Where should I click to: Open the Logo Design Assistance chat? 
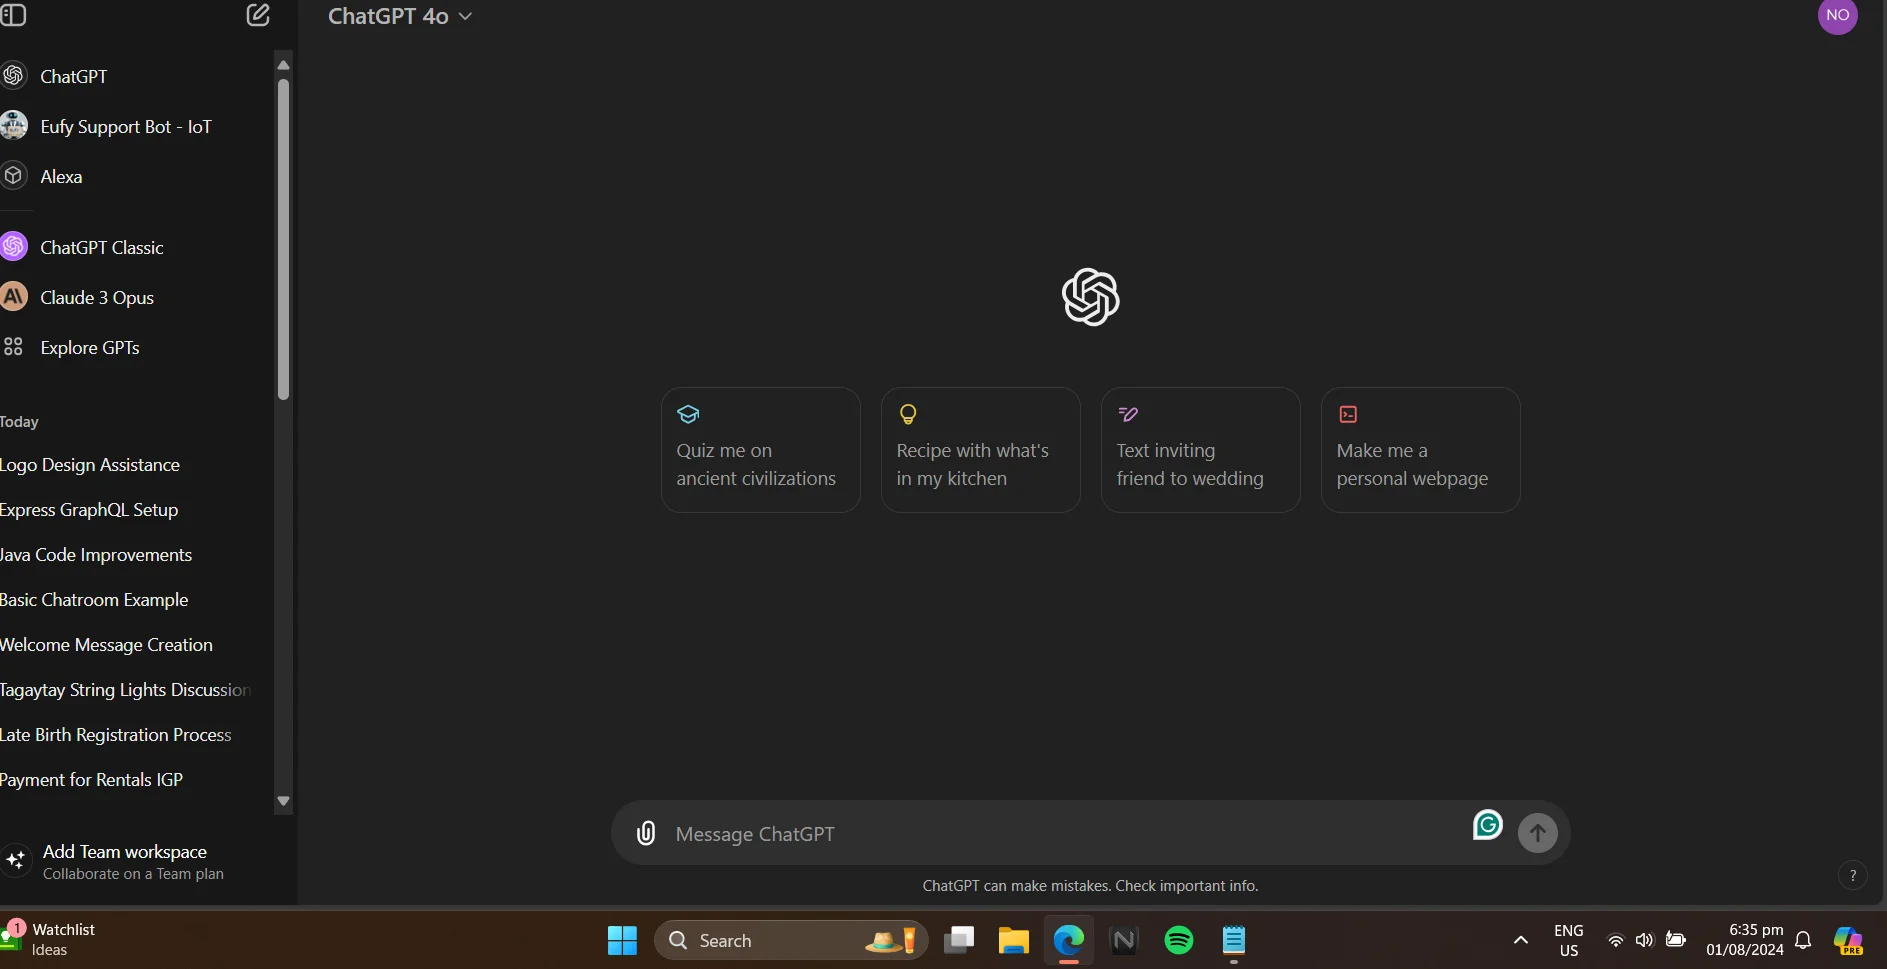click(90, 465)
